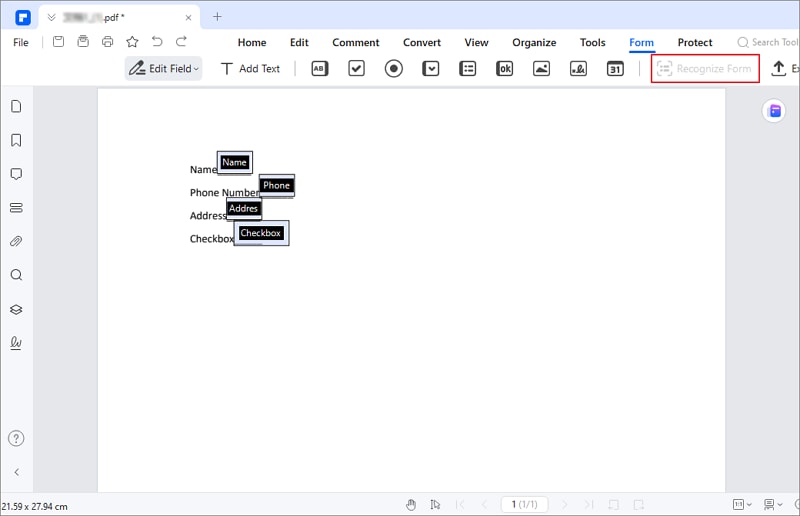Select the signature field tool
This screenshot has height=516, width=800.
[578, 68]
